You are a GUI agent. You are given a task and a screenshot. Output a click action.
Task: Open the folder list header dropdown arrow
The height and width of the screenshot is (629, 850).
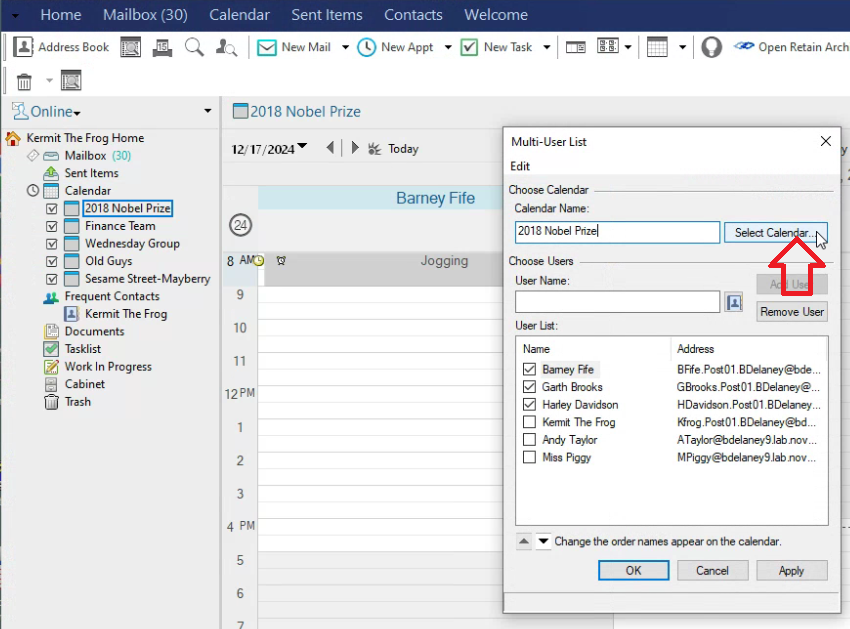(208, 111)
